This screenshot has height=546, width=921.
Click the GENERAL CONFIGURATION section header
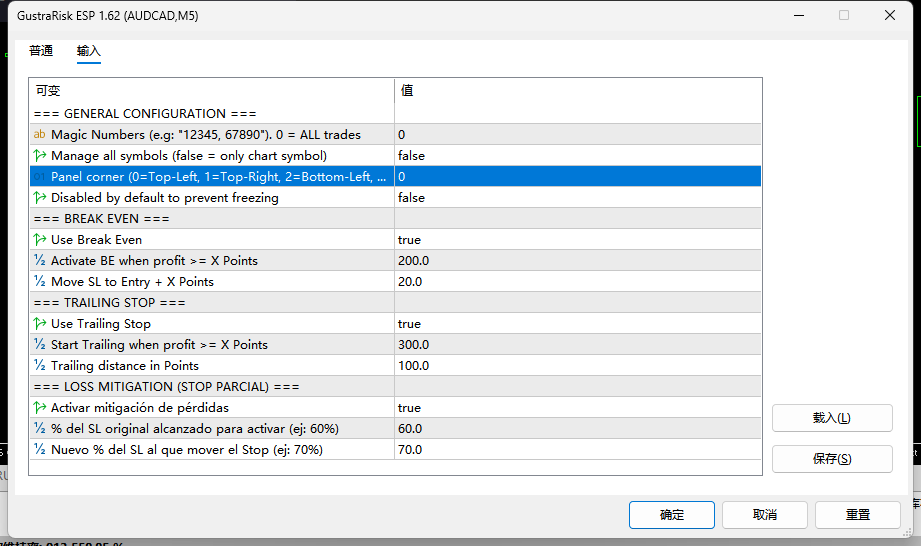pyautogui.click(x=144, y=113)
